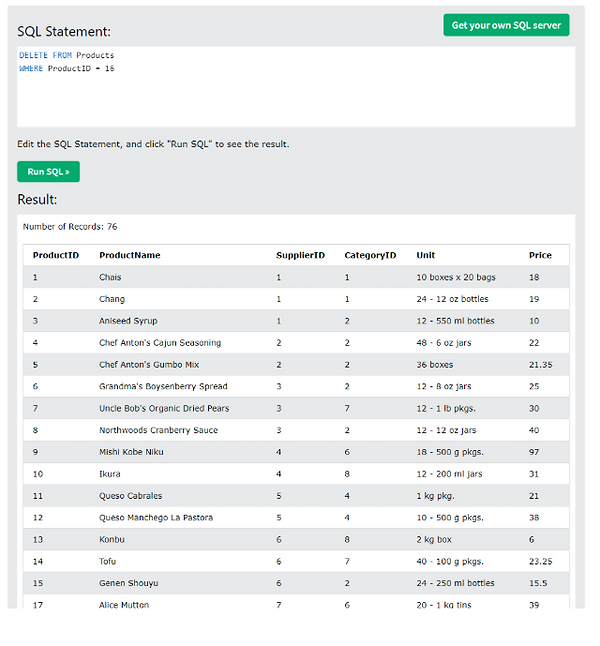Click price 23.25 in Tofu row
Image resolution: width=600 pixels, height=646 pixels.
541,561
